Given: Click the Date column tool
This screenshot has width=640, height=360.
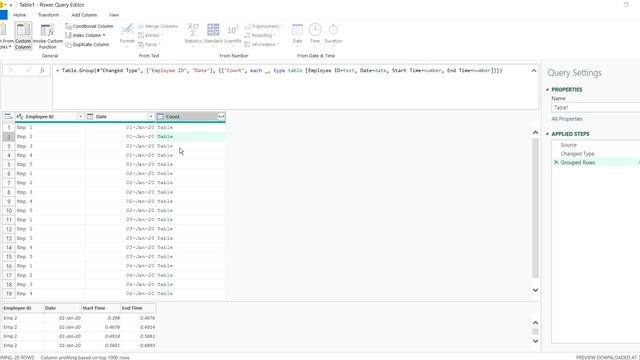Looking at the screenshot, I should (297, 34).
